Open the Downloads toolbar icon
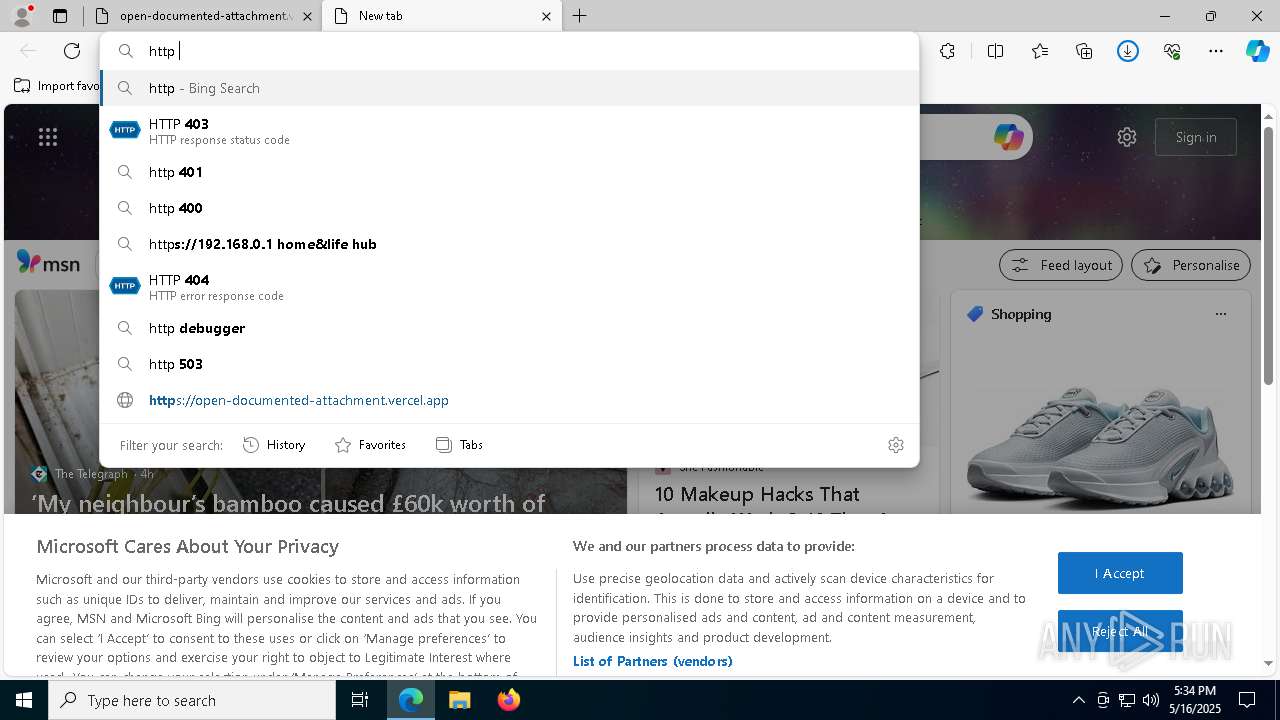The width and height of the screenshot is (1280, 720). (x=1128, y=51)
